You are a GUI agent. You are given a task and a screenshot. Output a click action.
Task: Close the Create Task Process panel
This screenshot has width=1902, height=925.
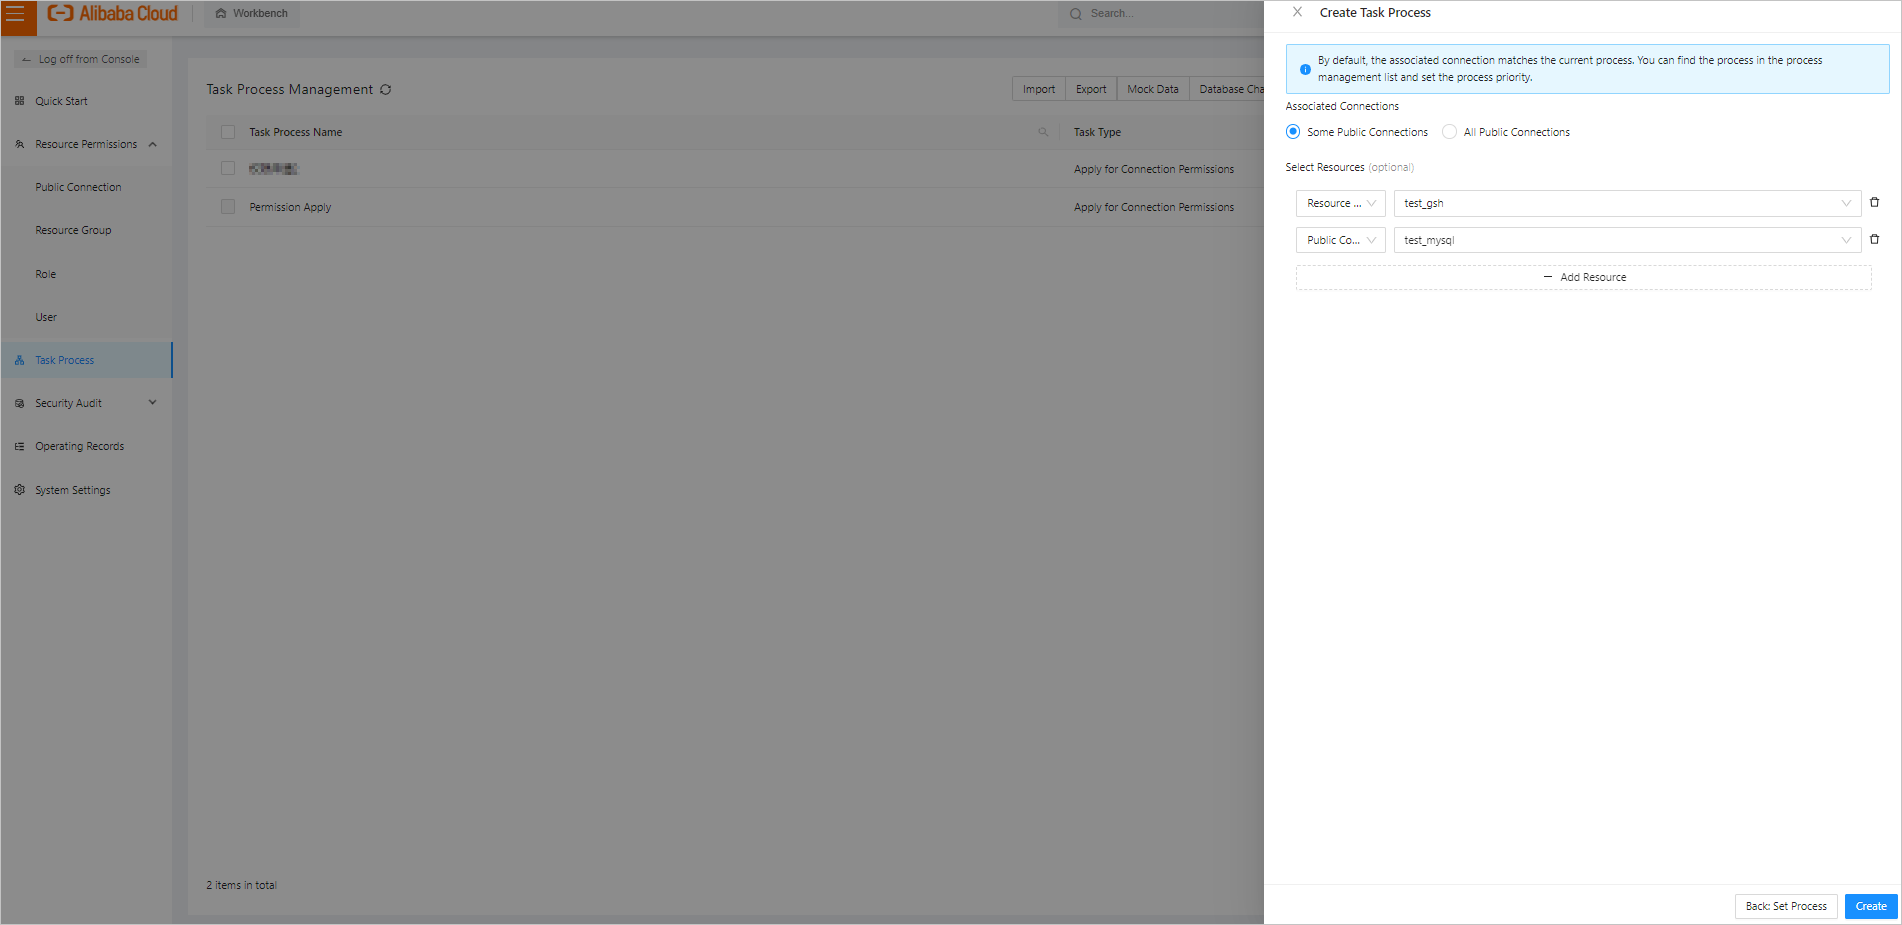pos(1297,12)
